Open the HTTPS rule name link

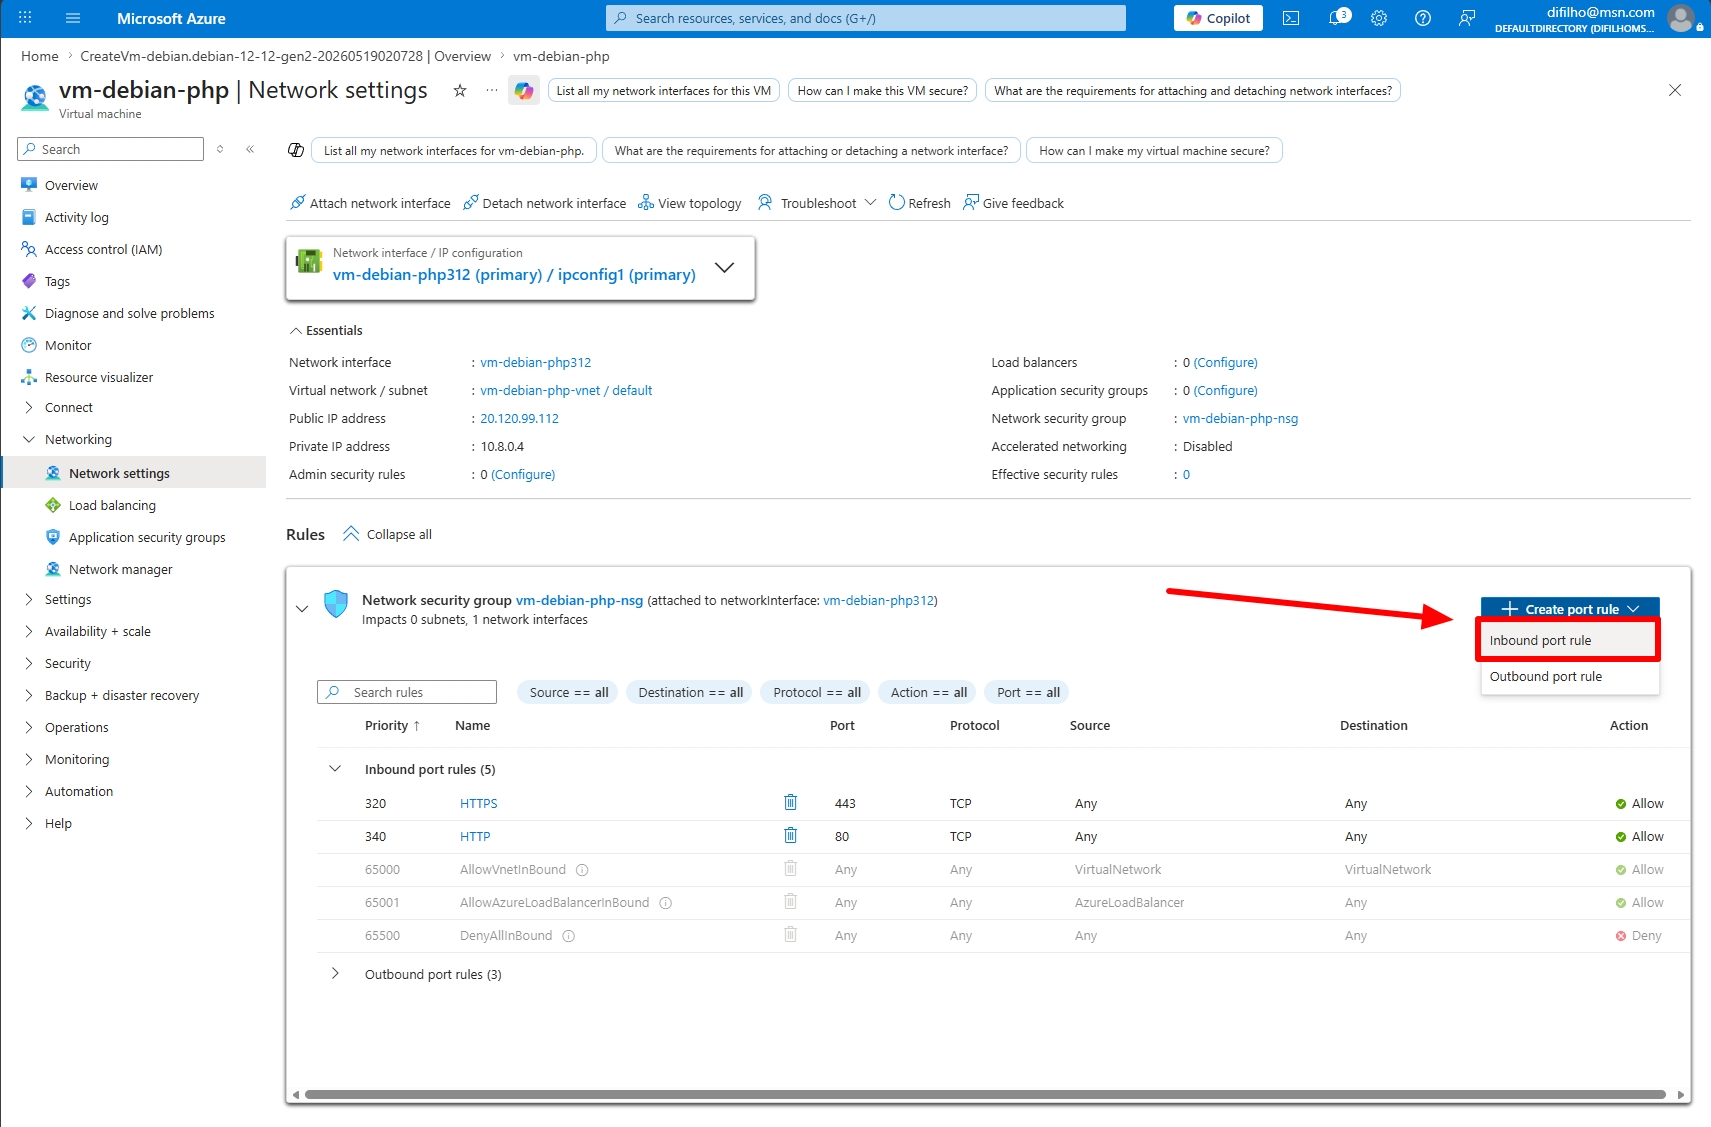coord(478,803)
